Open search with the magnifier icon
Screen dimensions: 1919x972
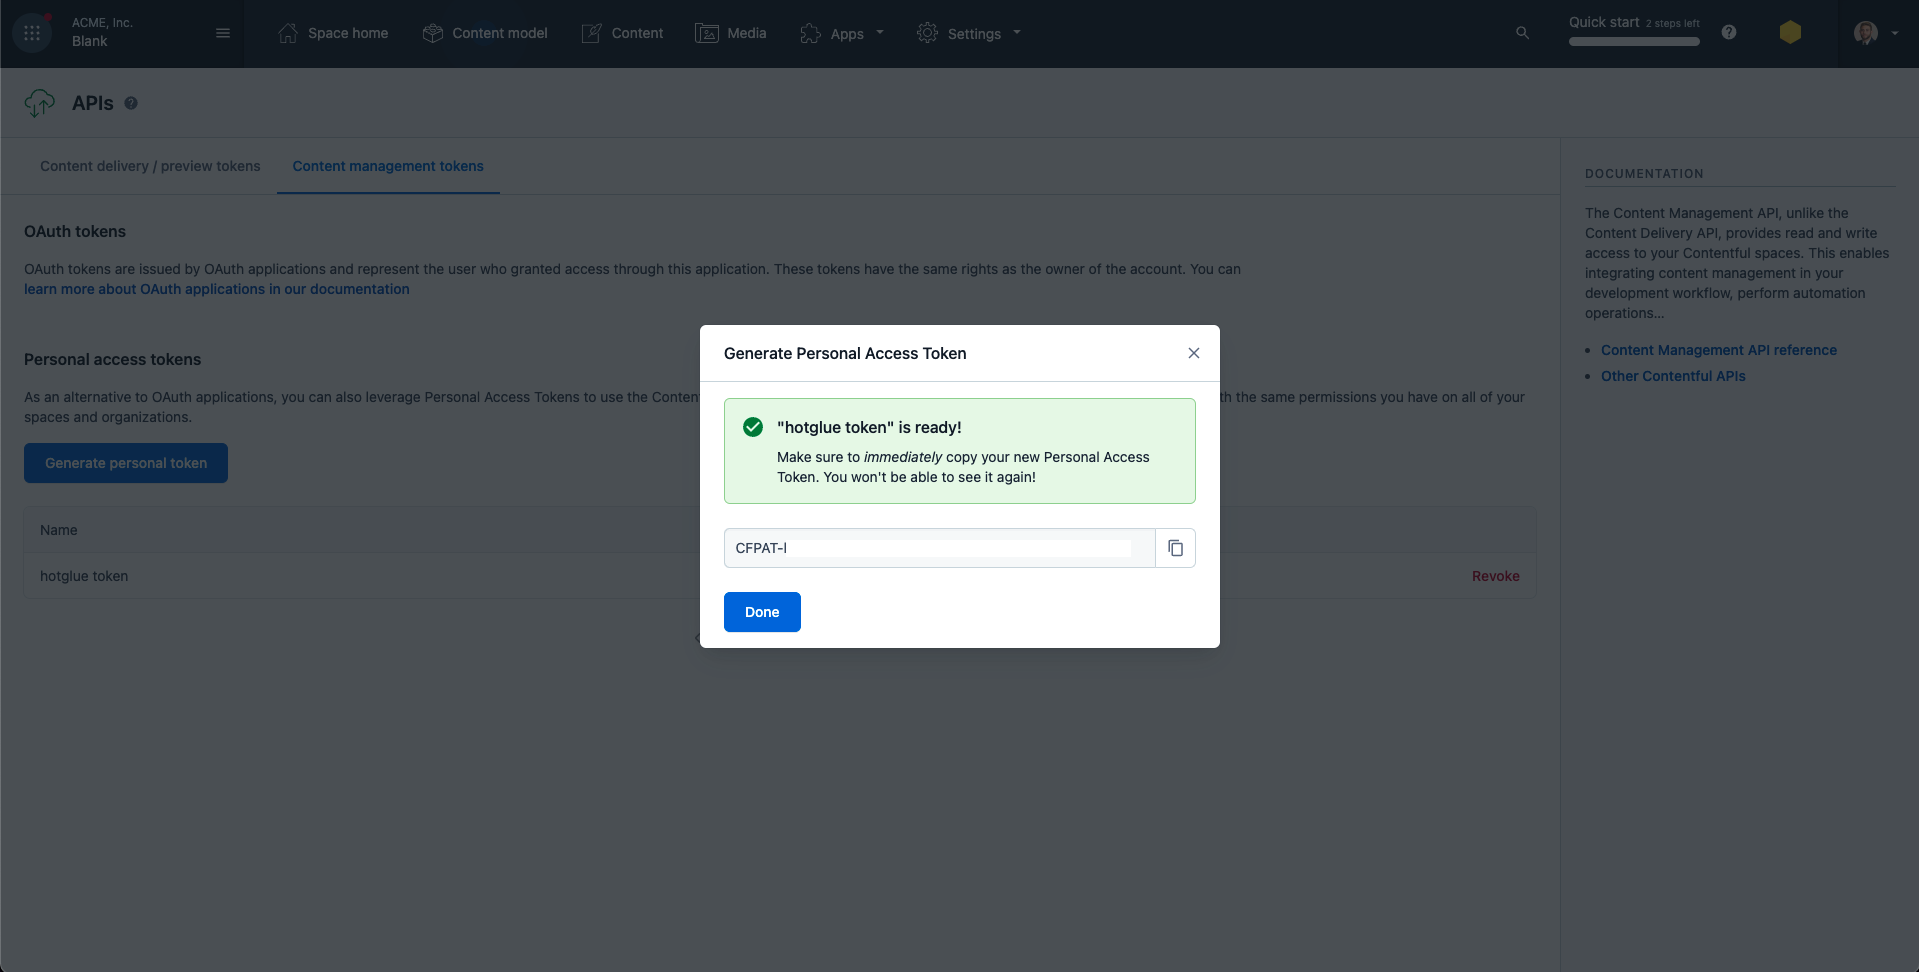pyautogui.click(x=1522, y=33)
